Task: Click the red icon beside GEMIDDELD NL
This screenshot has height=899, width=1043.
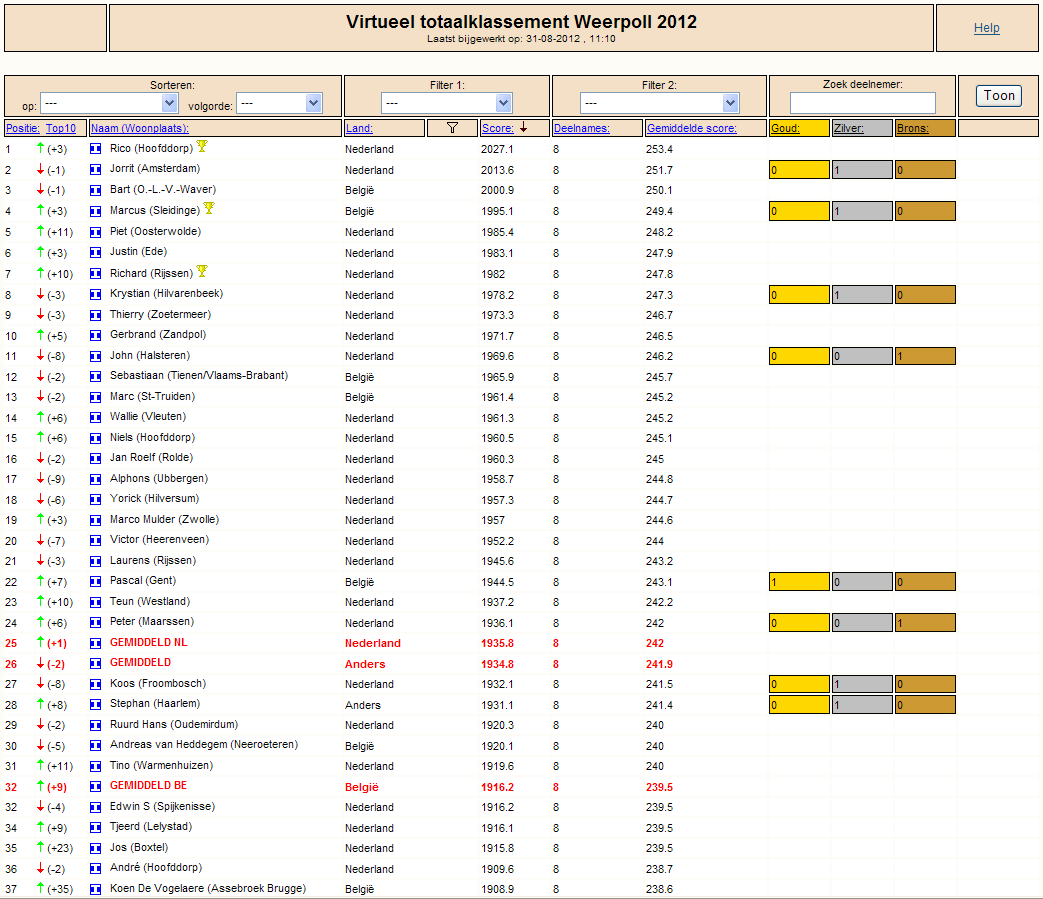Action: coord(96,643)
